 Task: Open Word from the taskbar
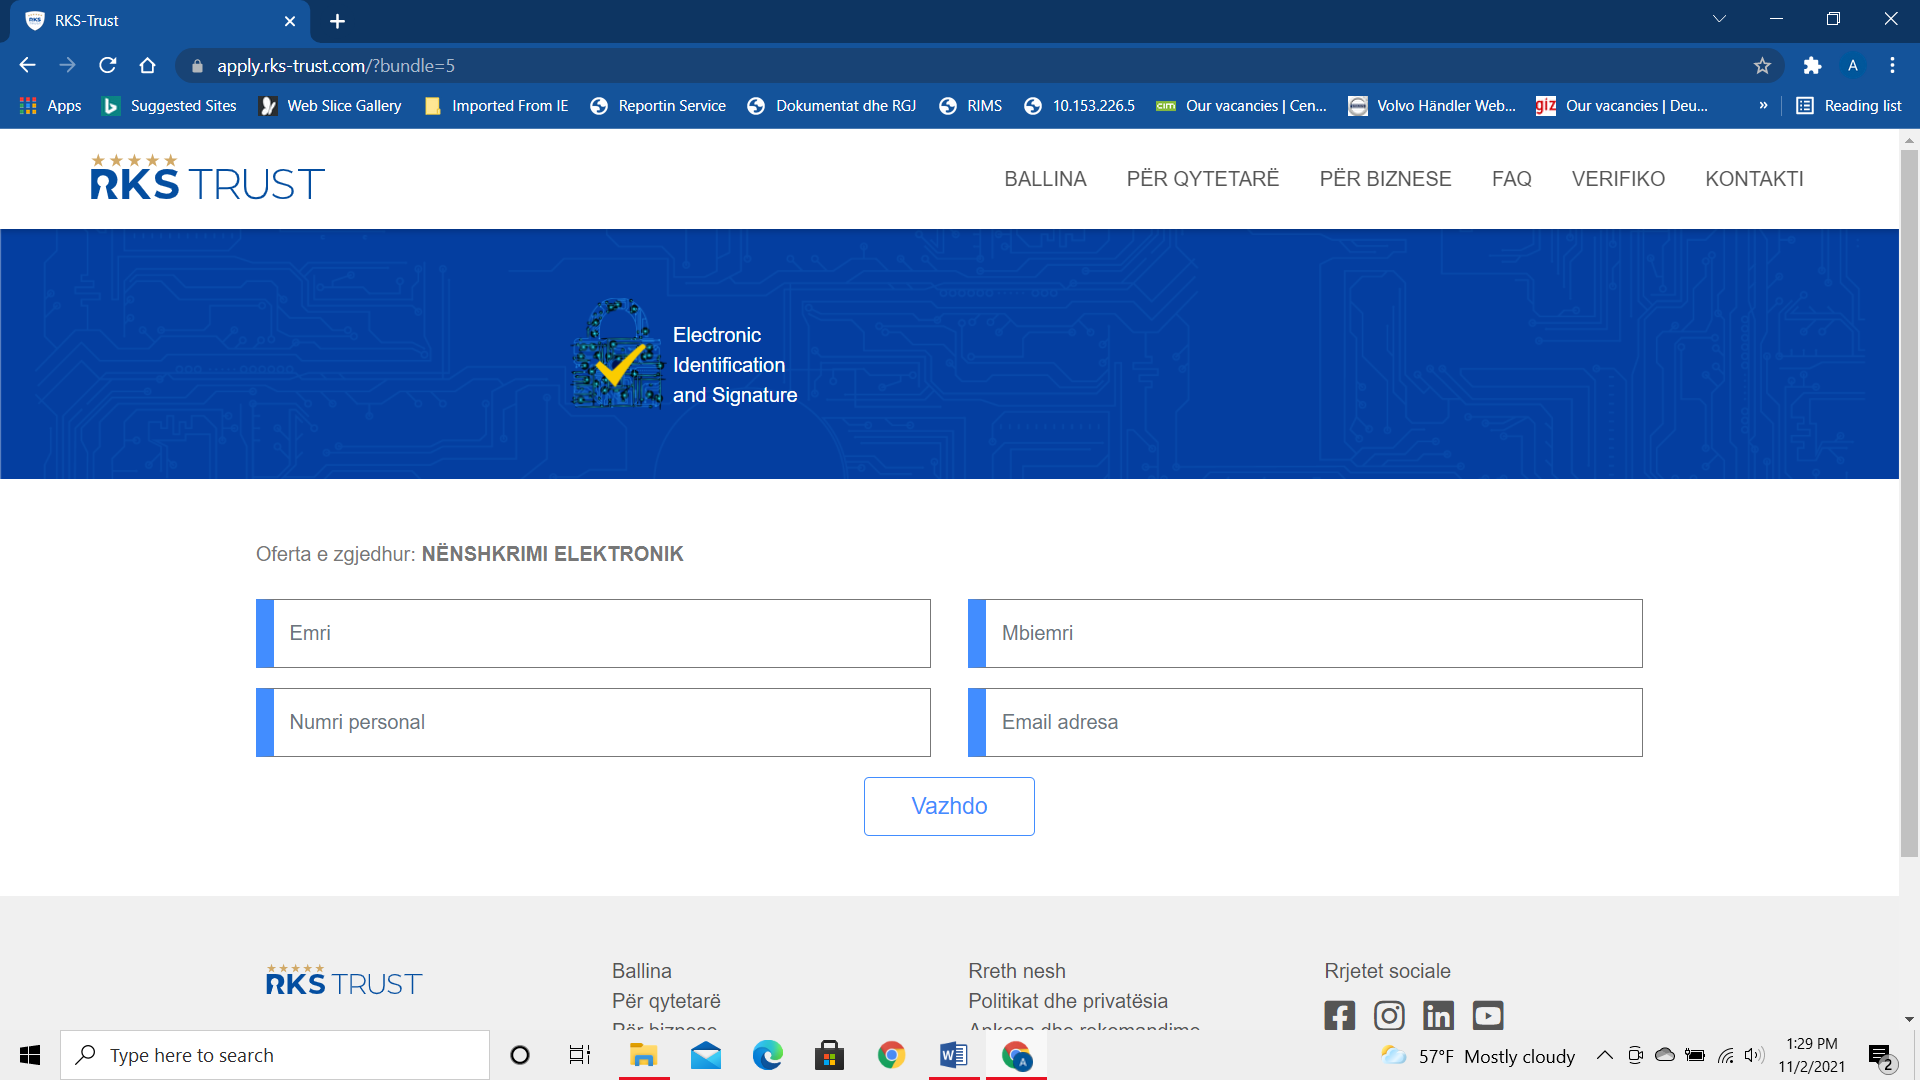coord(953,1055)
